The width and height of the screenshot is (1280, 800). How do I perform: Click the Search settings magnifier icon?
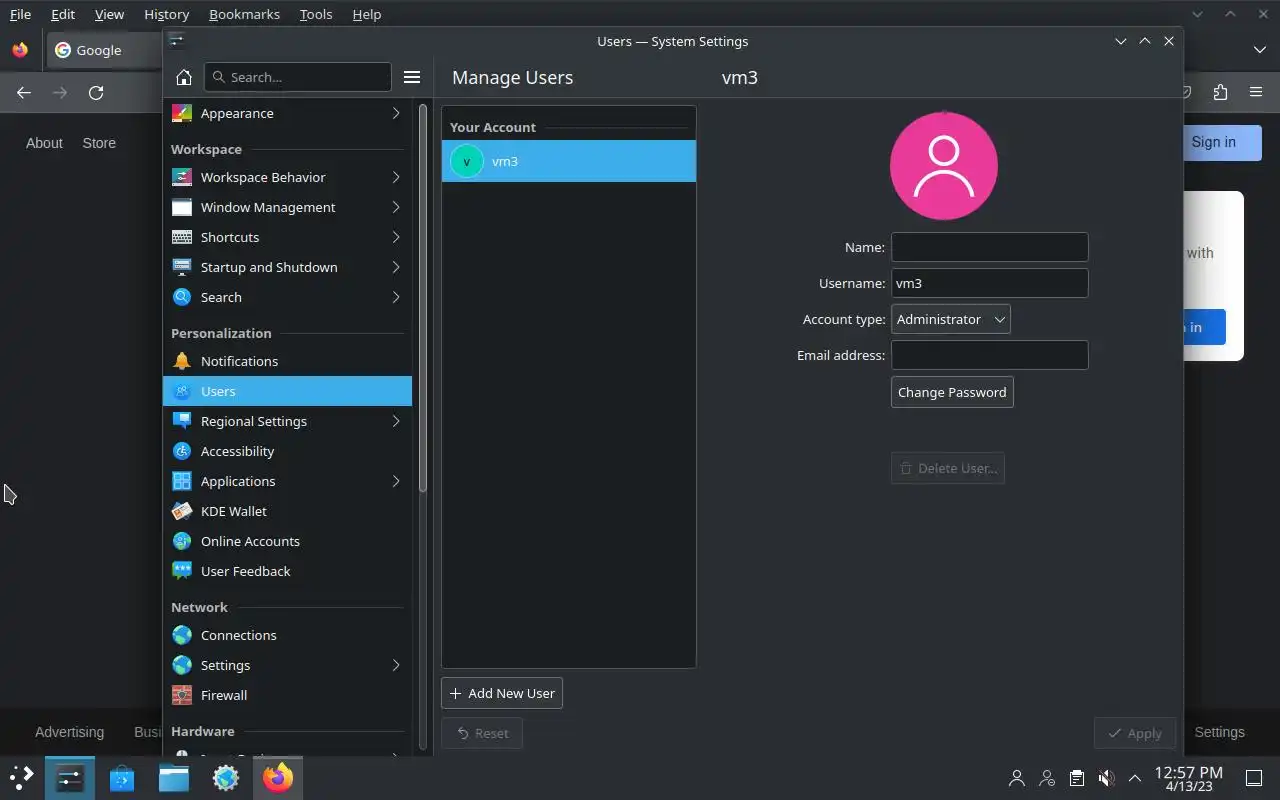coord(182,297)
